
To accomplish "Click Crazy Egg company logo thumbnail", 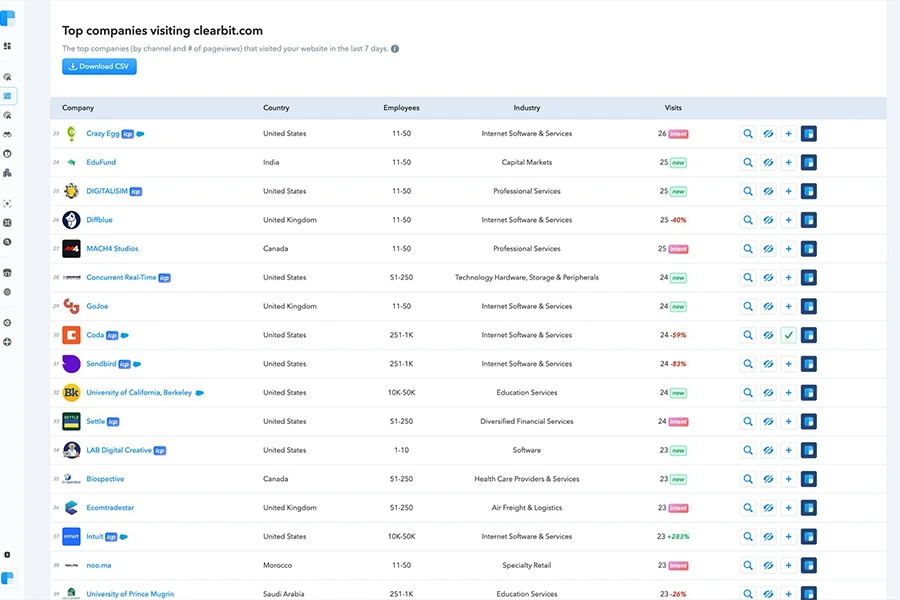I will tap(71, 134).
